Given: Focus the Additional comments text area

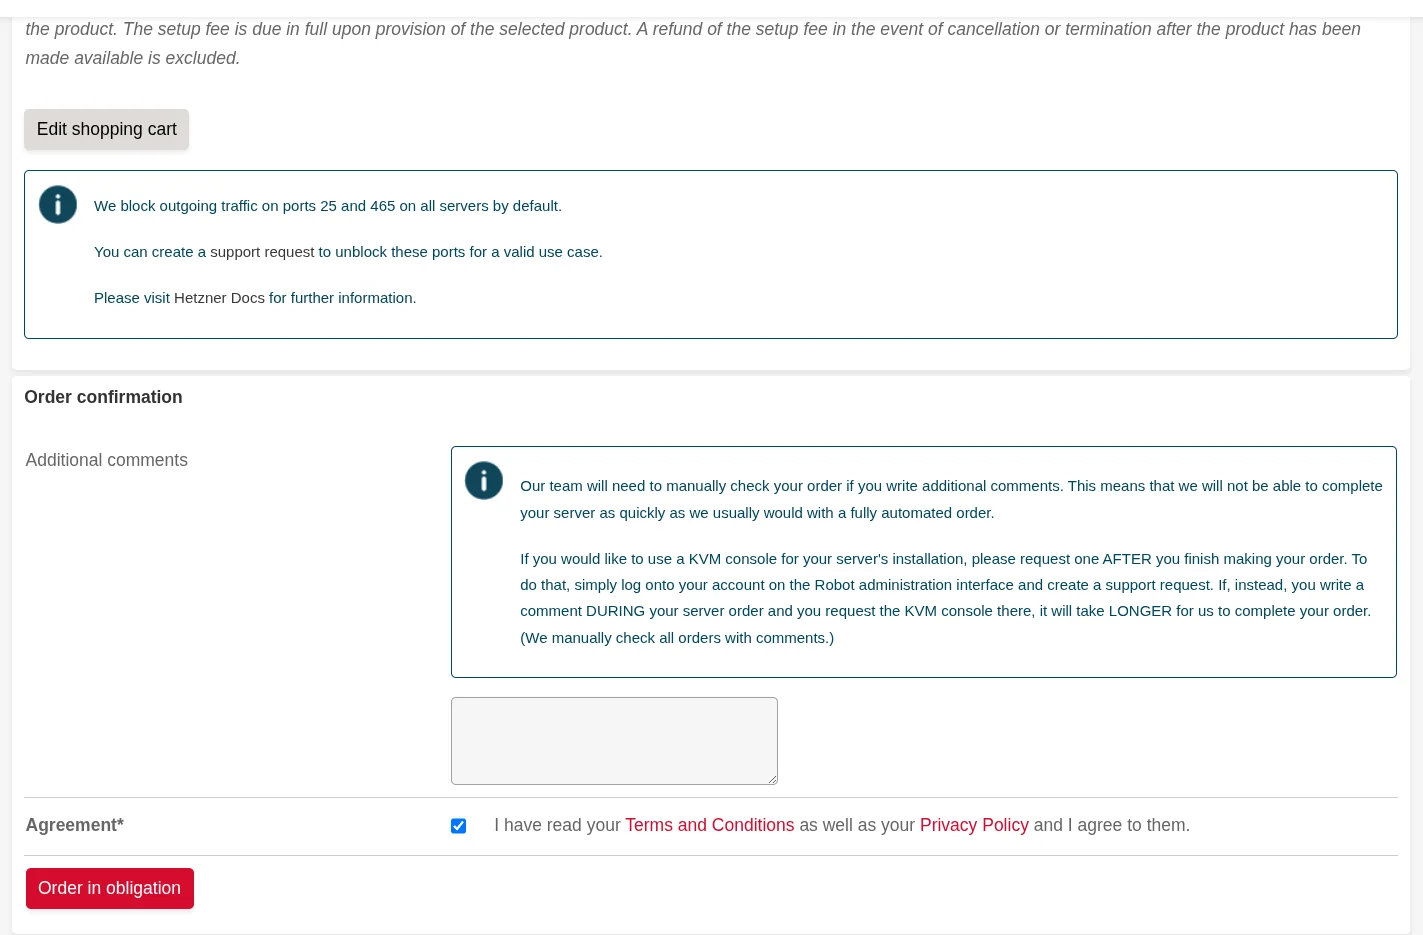Looking at the screenshot, I should pyautogui.click(x=613, y=740).
